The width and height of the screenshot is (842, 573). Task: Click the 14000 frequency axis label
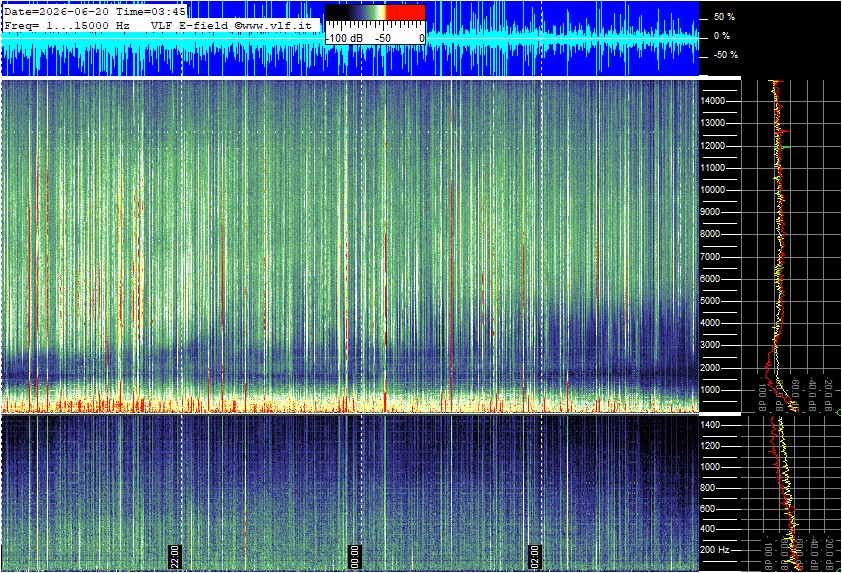(x=712, y=101)
